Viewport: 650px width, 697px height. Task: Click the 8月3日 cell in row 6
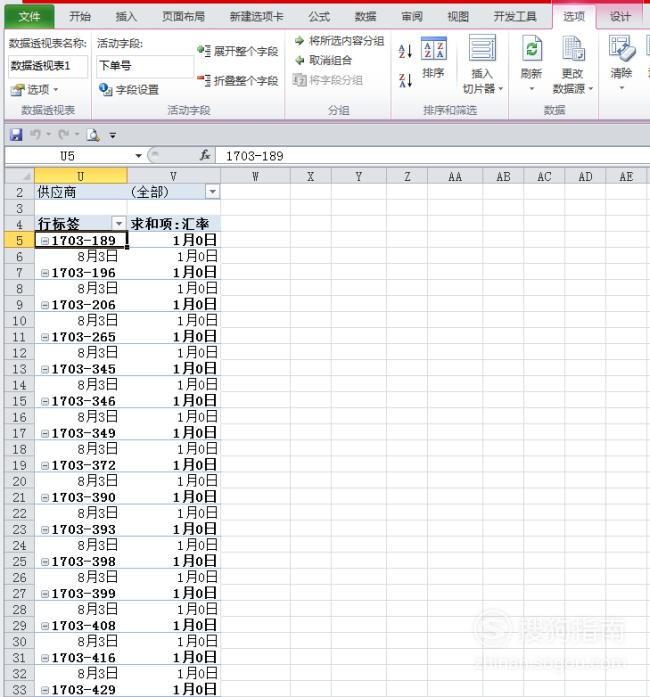coord(81,256)
